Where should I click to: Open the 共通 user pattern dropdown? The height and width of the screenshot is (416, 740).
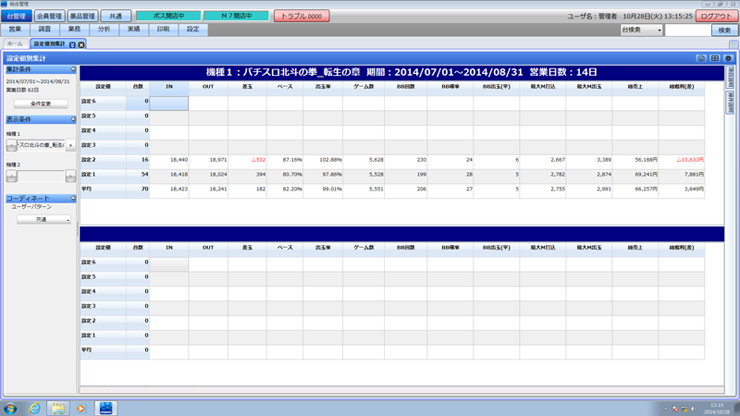pos(44,220)
